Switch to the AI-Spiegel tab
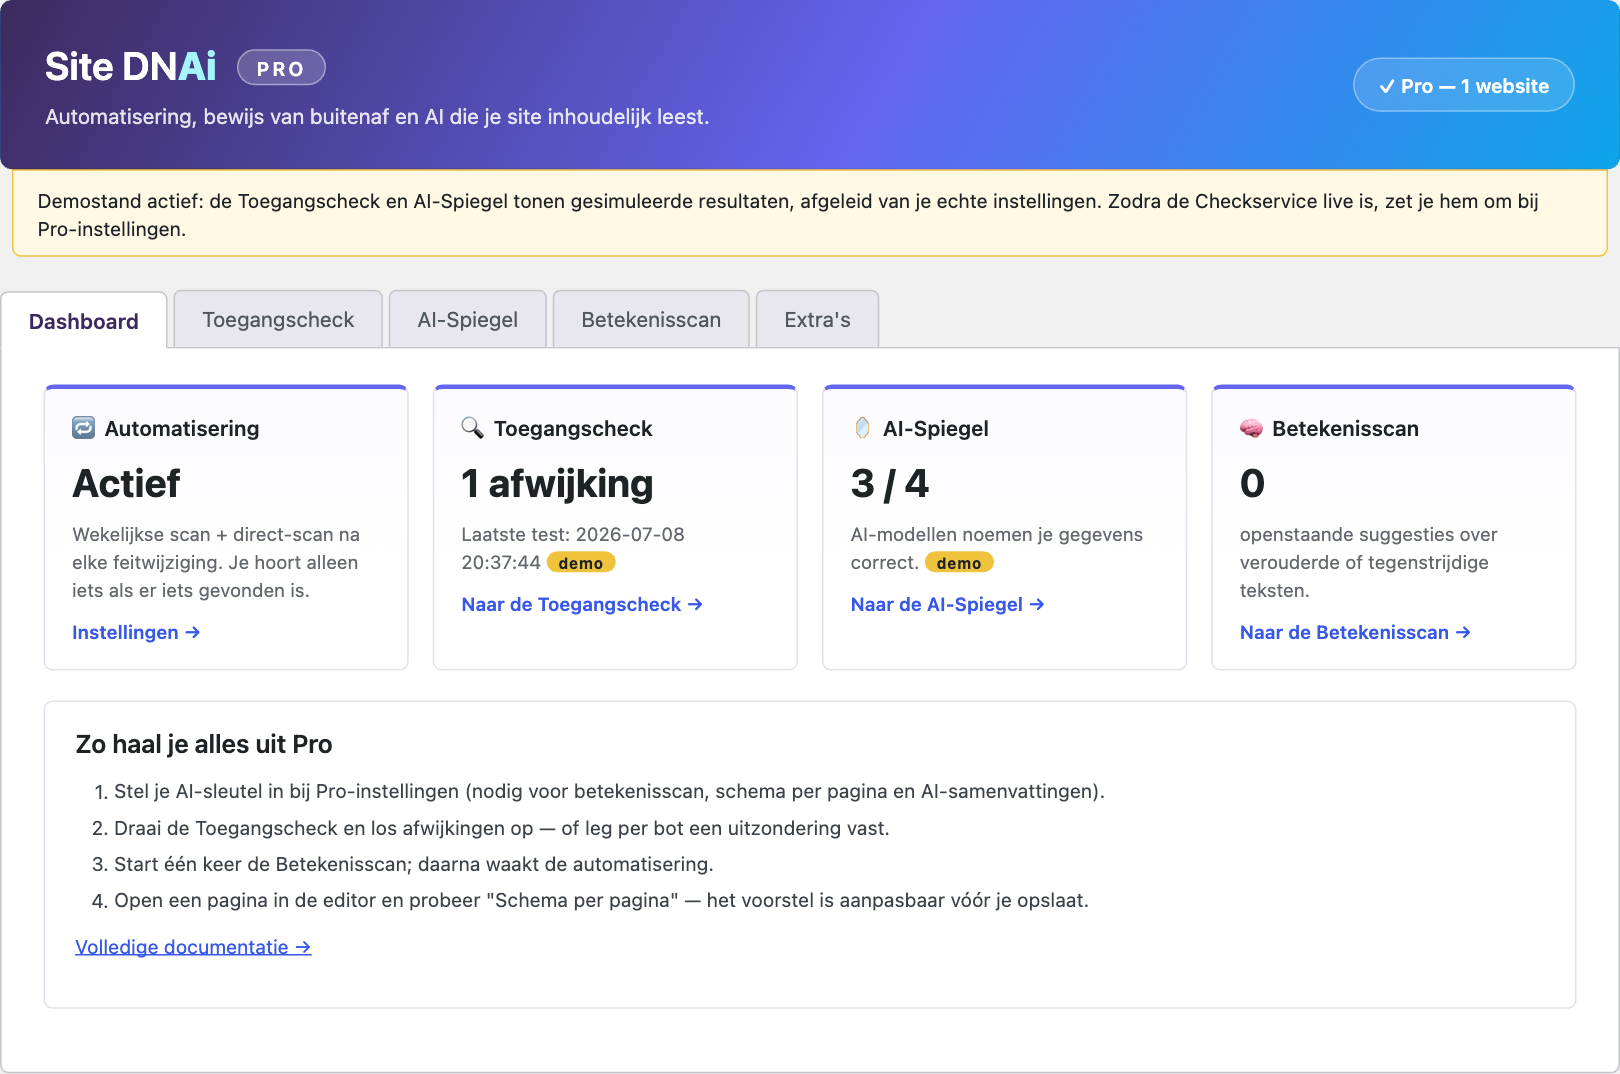The height and width of the screenshot is (1074, 1620). click(x=468, y=319)
